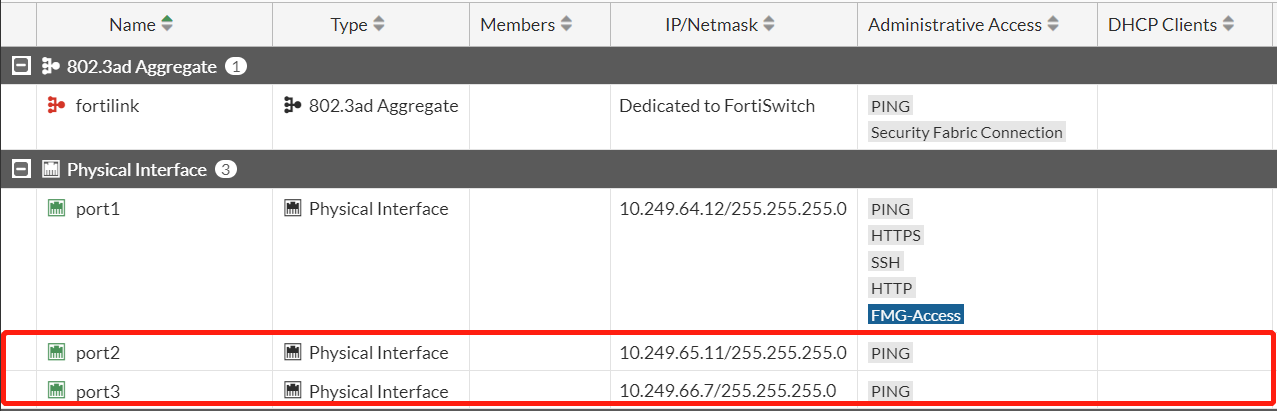Select the port3 interface name
The image size is (1277, 411).
click(x=98, y=391)
